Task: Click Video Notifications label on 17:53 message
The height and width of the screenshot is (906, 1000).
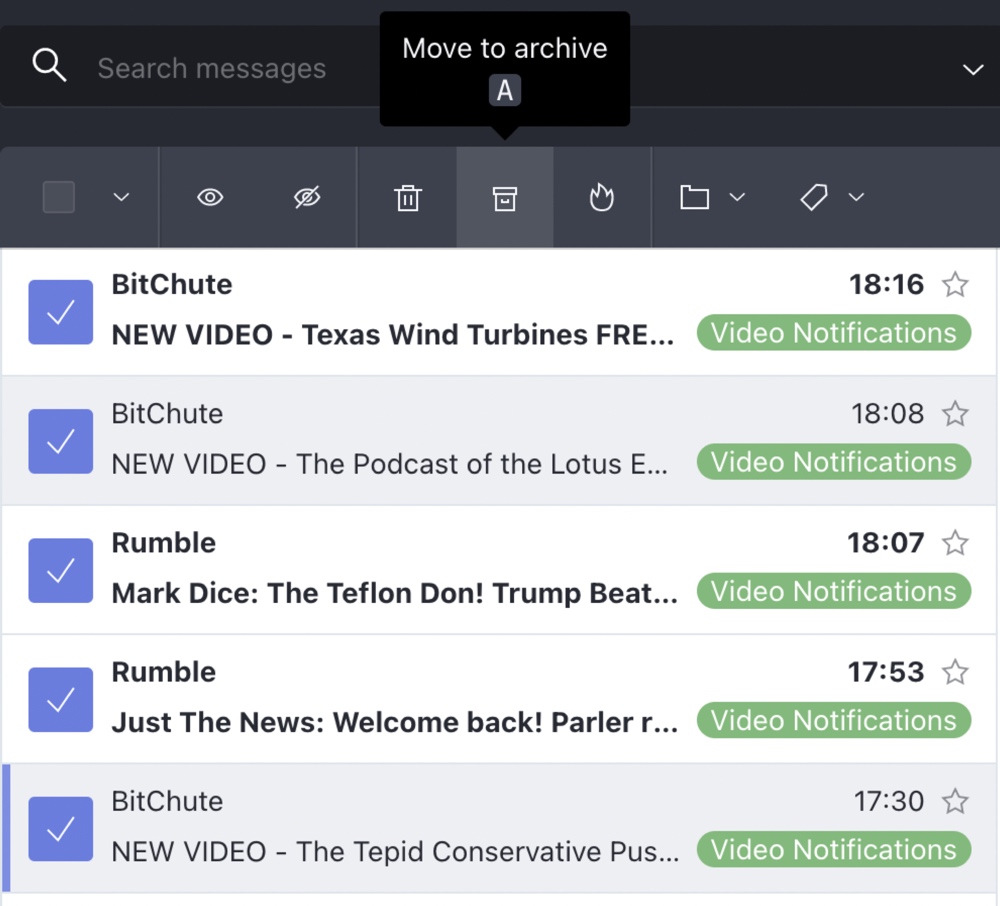Action: (x=834, y=720)
